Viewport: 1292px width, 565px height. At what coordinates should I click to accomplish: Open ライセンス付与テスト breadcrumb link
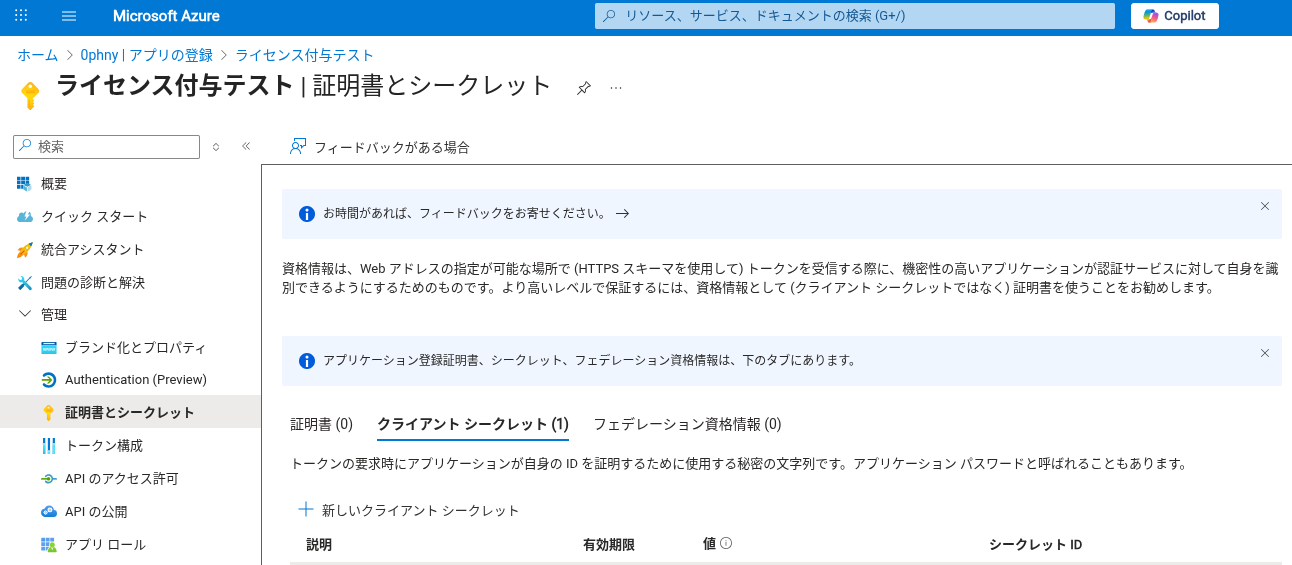coord(304,55)
